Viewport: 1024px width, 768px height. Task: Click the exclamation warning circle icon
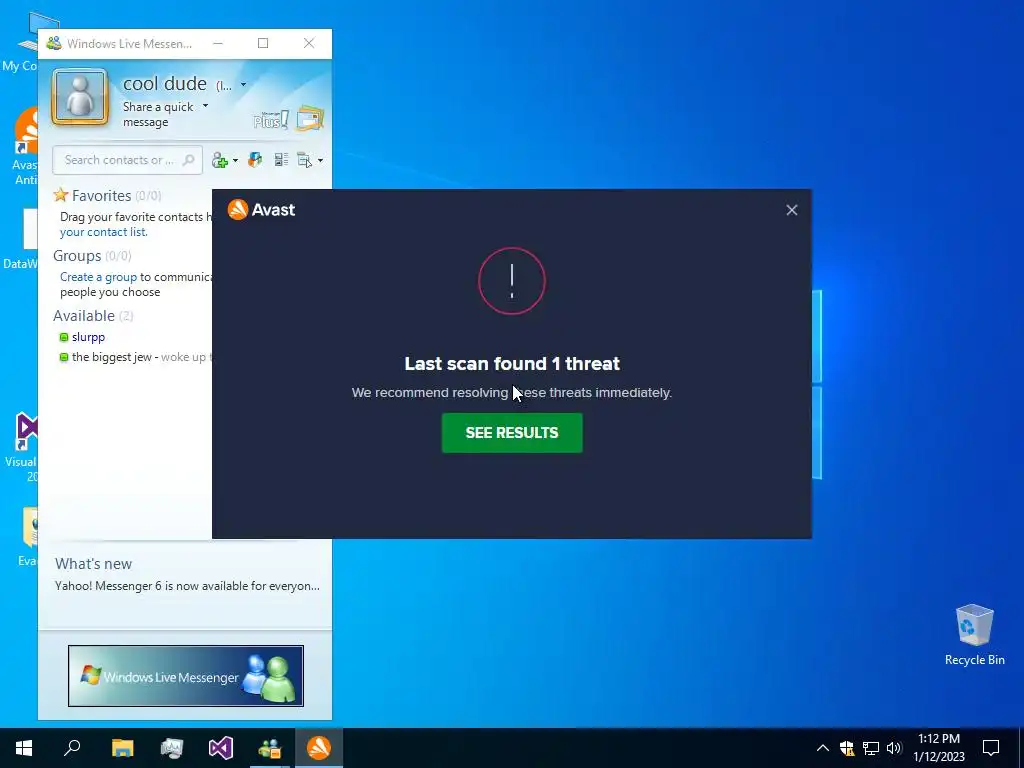[x=512, y=281]
